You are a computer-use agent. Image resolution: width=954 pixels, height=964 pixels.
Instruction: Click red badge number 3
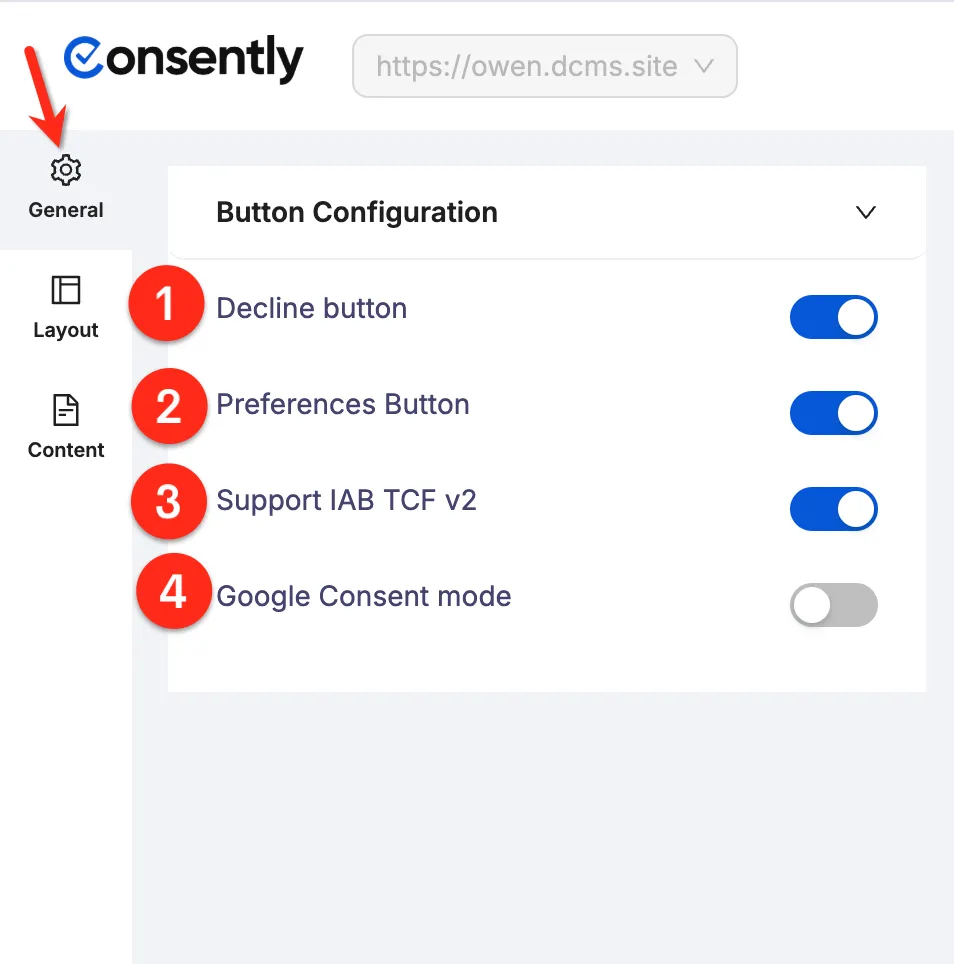pyautogui.click(x=168, y=501)
